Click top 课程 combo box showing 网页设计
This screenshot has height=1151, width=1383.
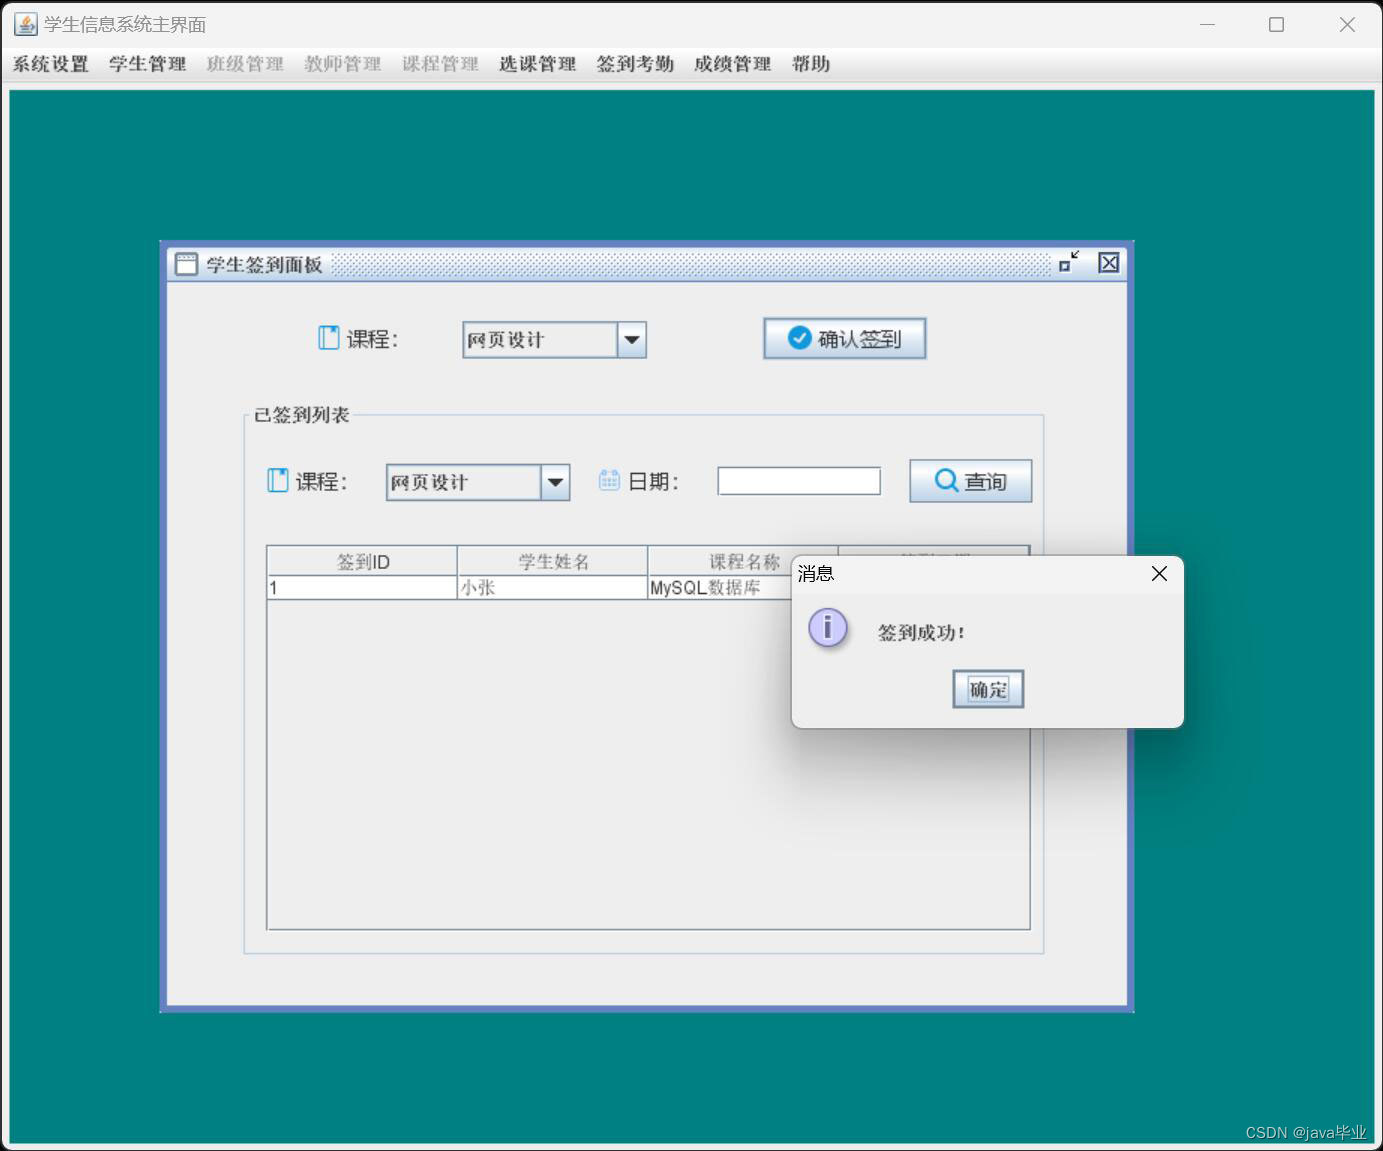(554, 340)
